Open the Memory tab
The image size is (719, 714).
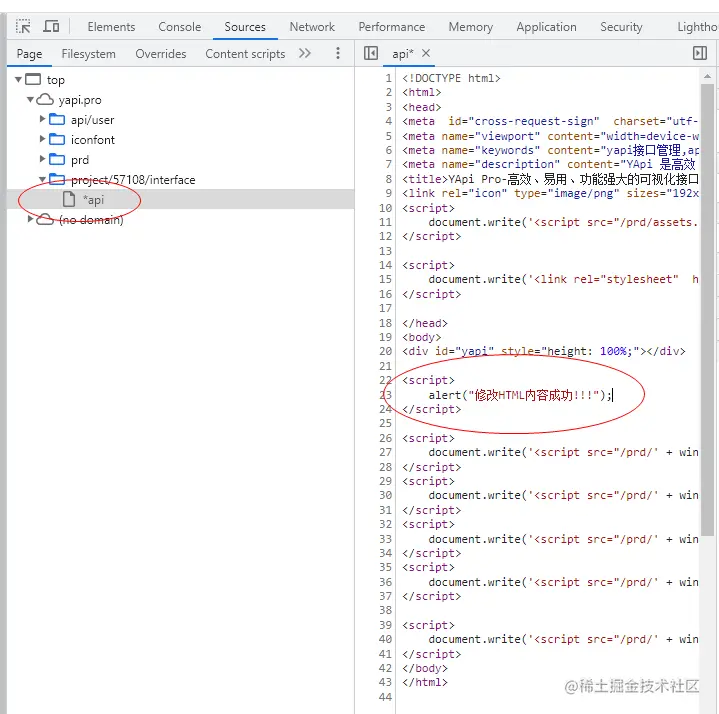[470, 27]
